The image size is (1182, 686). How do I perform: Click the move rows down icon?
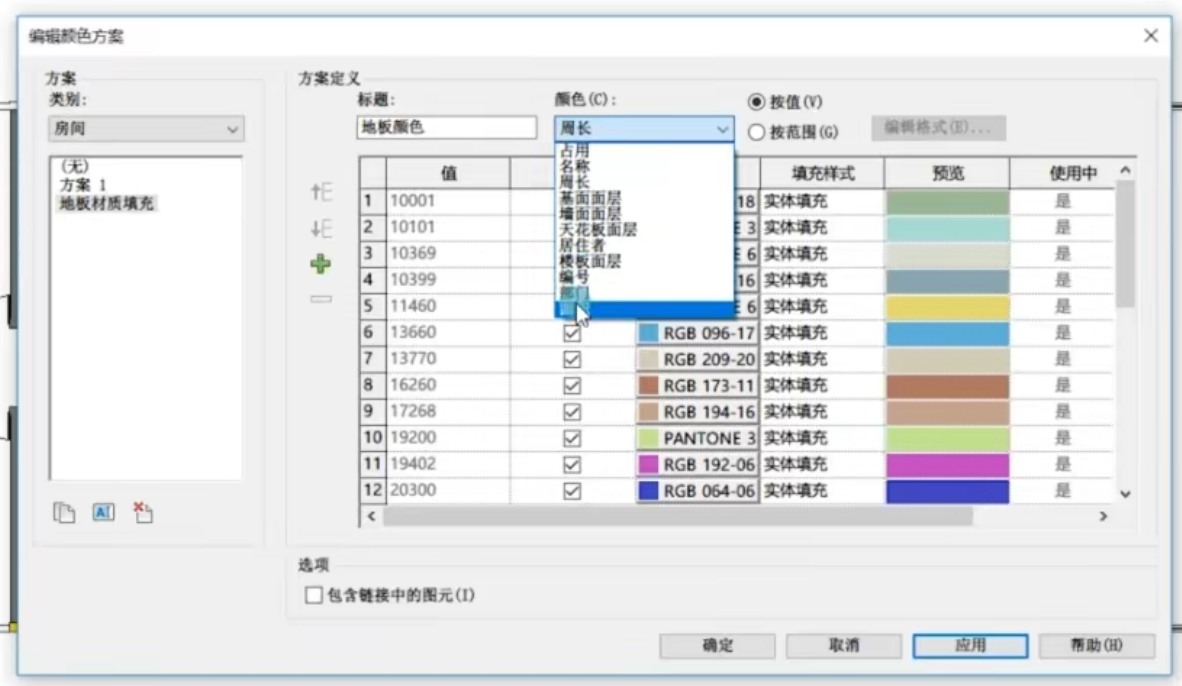point(321,228)
